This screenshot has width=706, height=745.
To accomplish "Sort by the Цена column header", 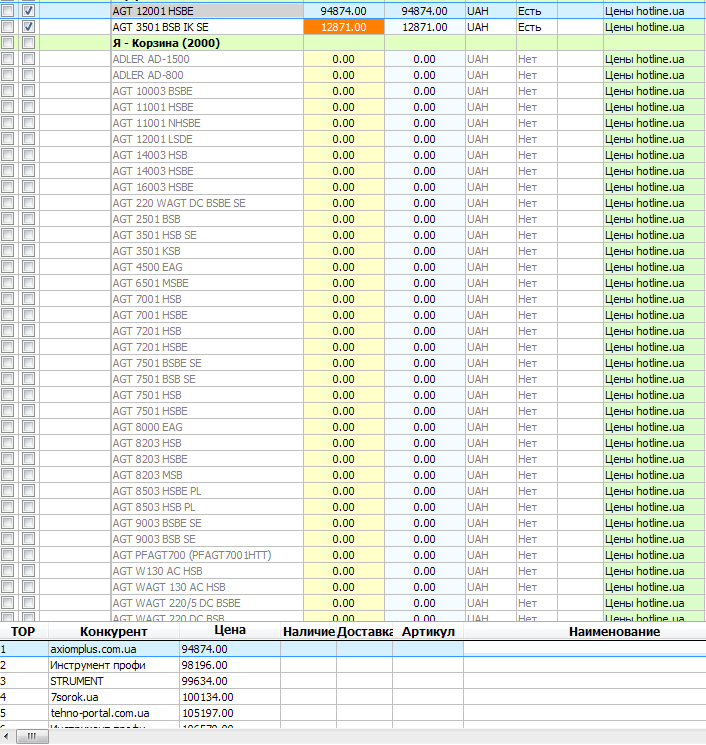I will (x=230, y=630).
